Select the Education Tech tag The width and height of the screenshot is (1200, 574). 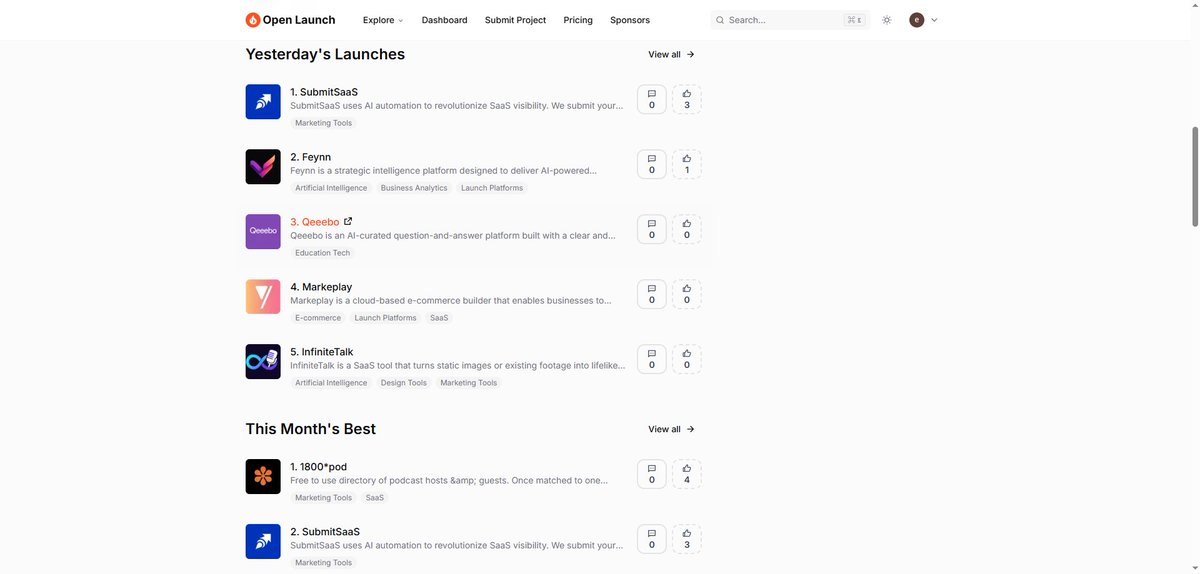pos(322,253)
